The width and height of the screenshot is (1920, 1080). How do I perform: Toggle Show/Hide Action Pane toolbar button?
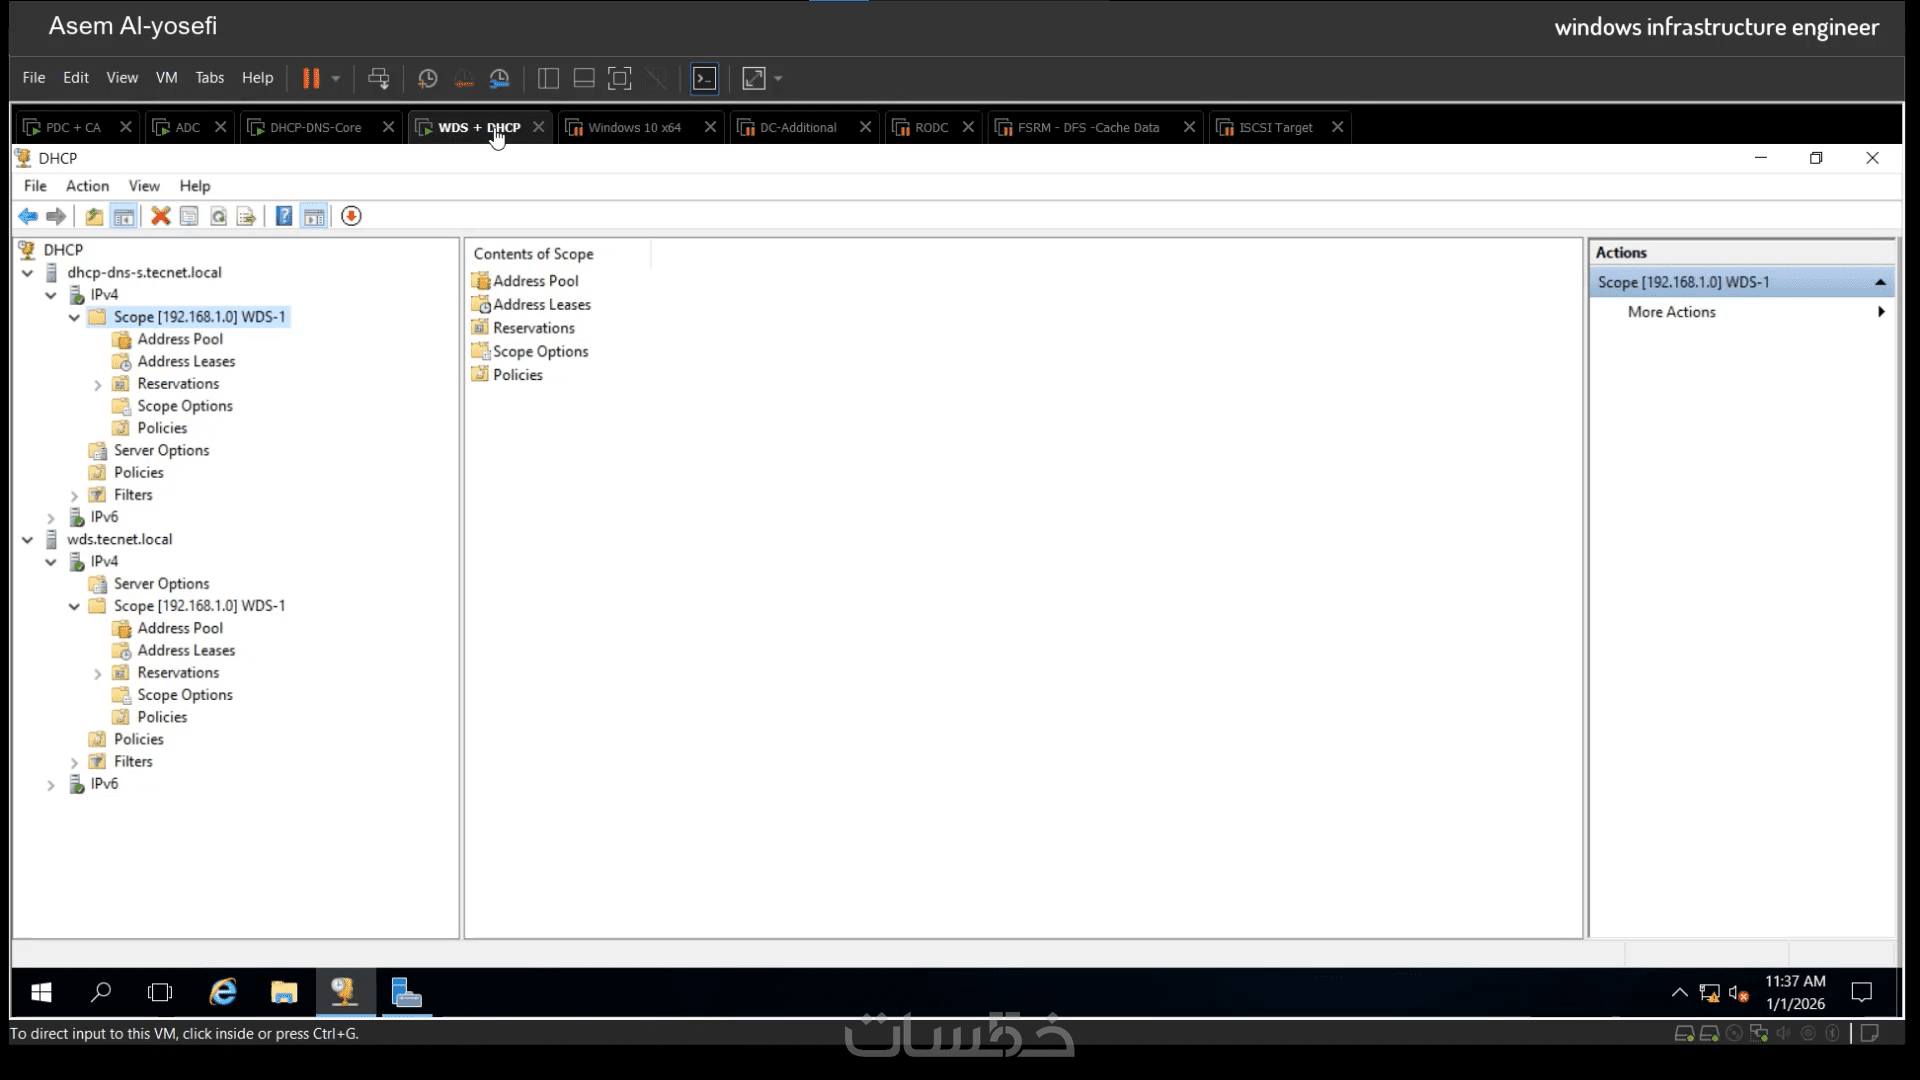[x=314, y=216]
